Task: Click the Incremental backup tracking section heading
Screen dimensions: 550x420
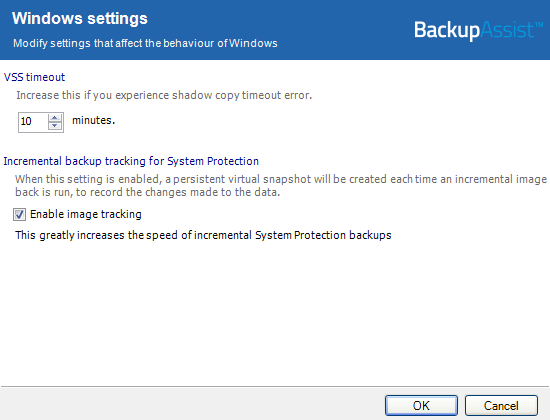Action: pyautogui.click(x=131, y=161)
